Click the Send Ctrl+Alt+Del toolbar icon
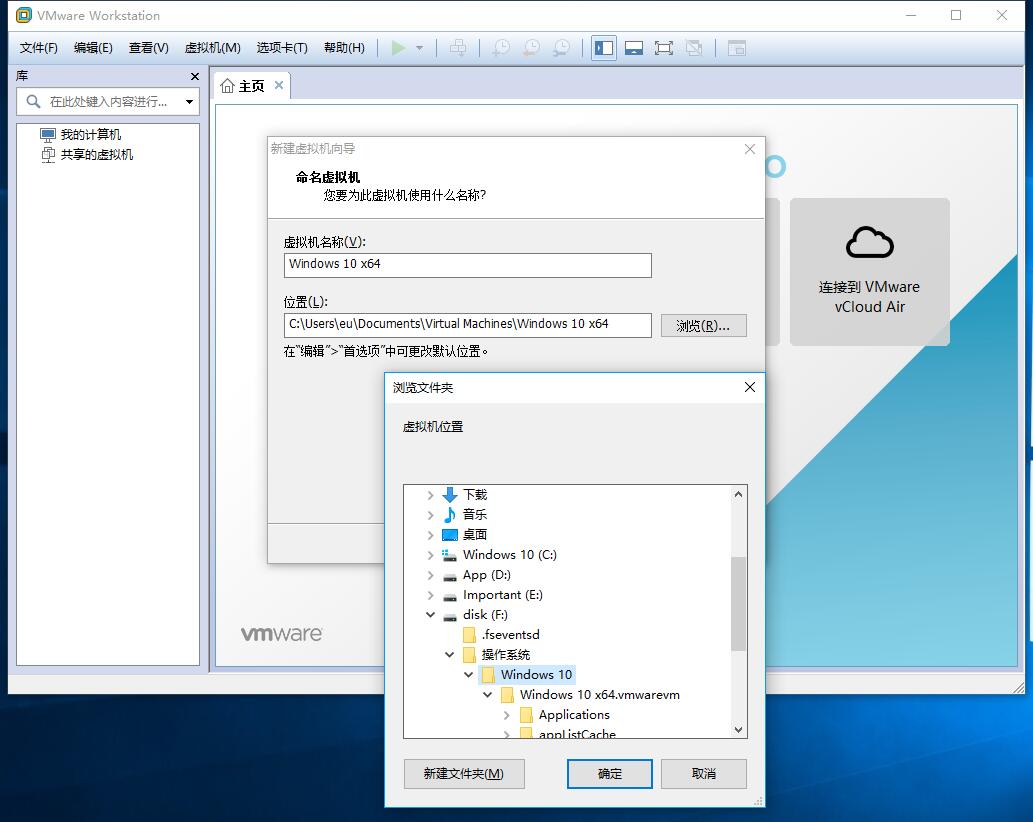1033x822 pixels. 458,48
